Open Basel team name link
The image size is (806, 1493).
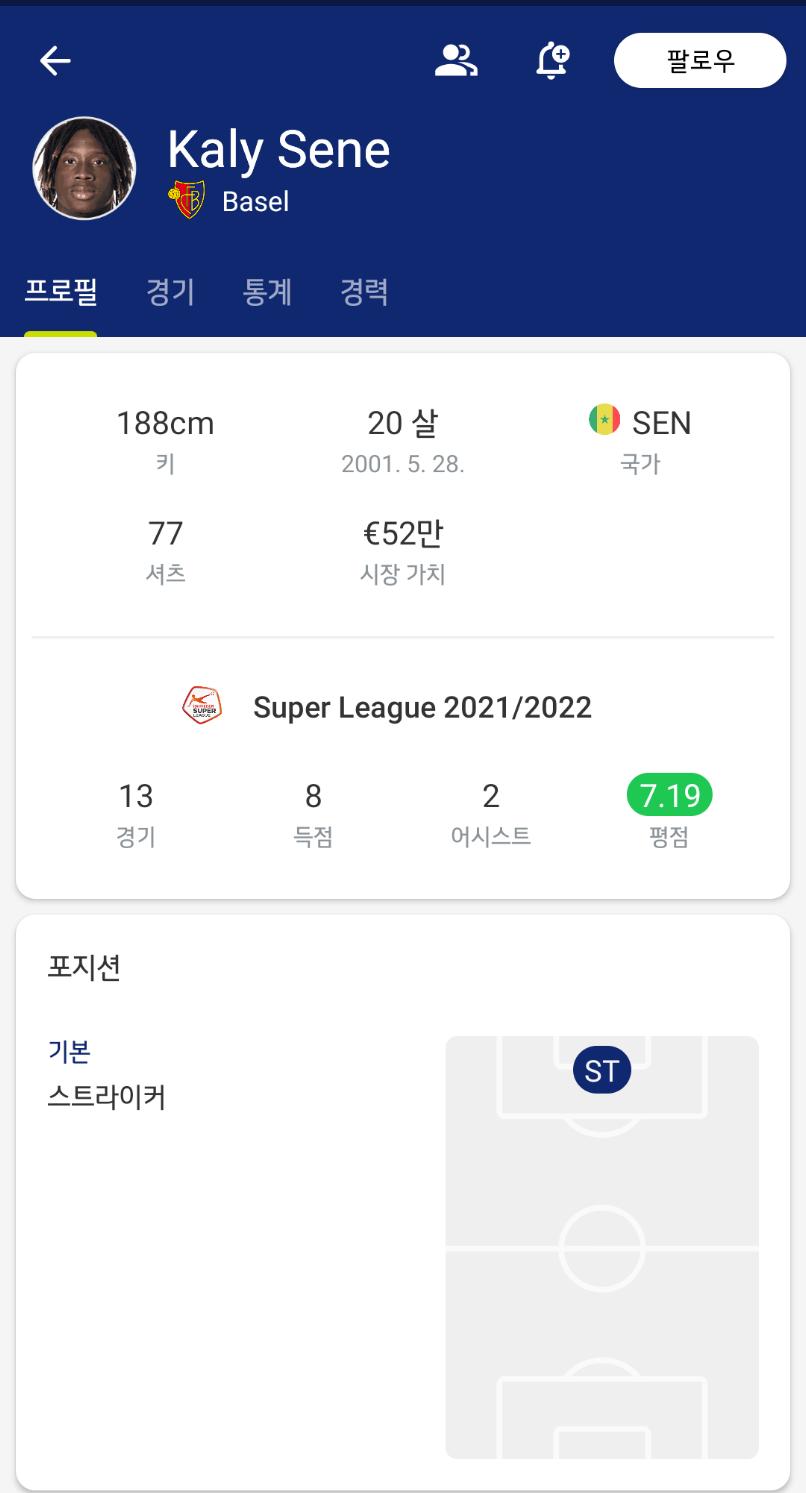pos(255,202)
